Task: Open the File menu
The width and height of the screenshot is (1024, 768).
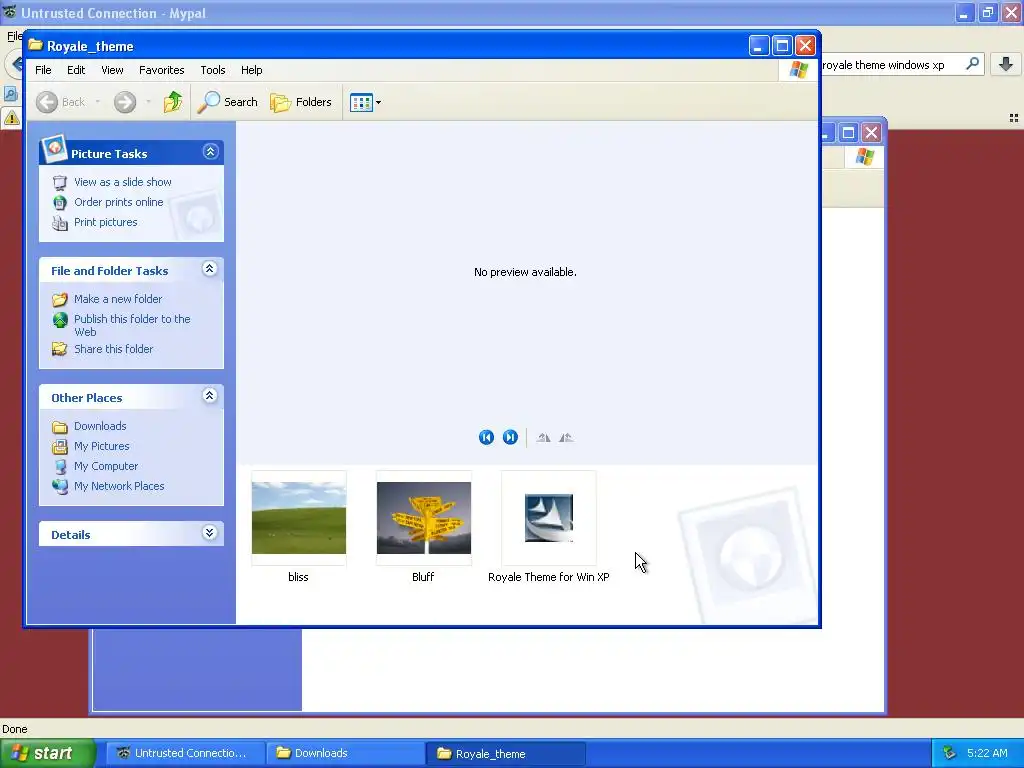Action: [43, 70]
